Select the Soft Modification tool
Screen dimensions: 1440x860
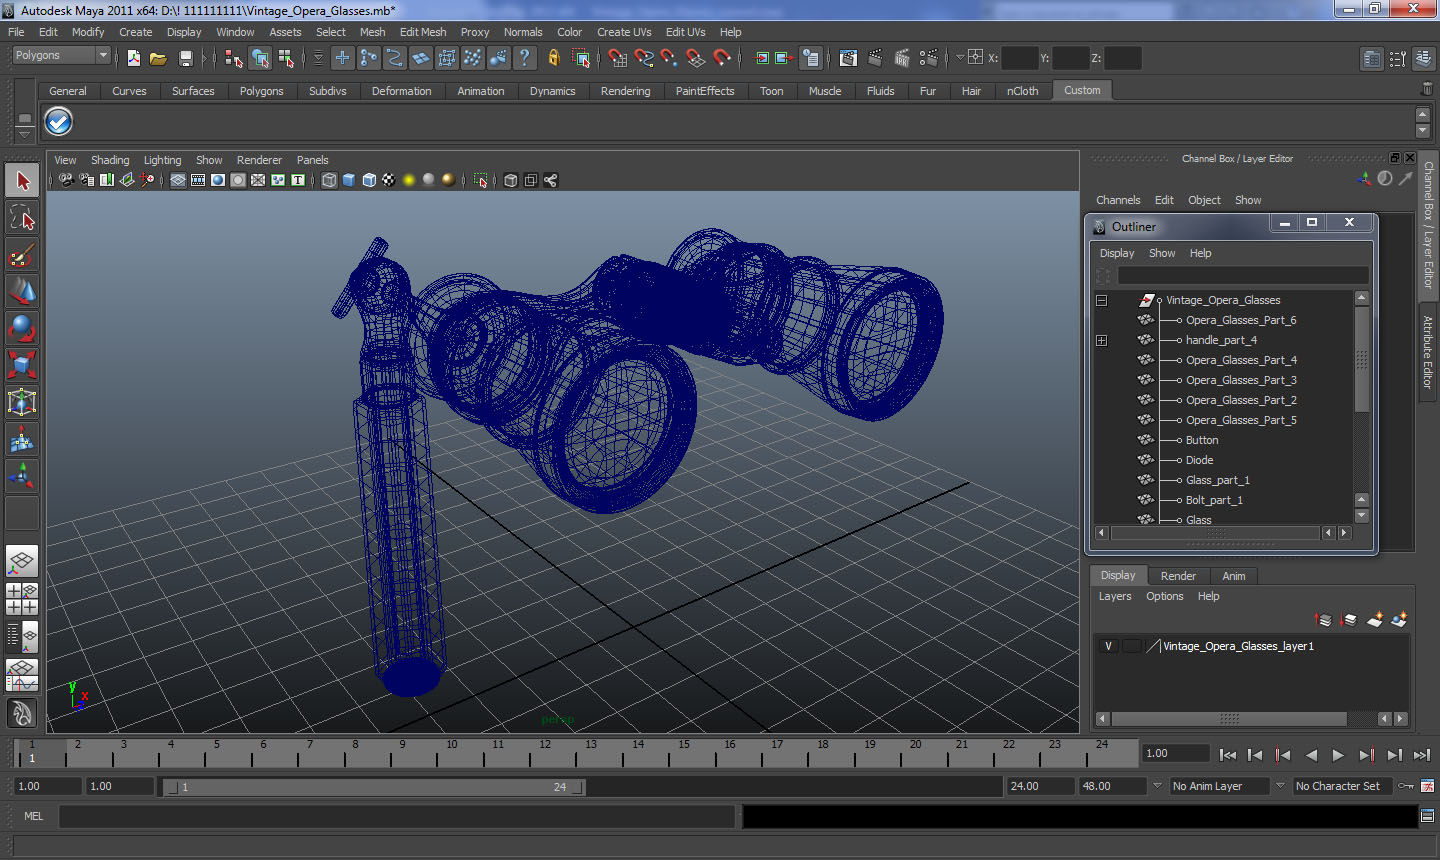22,440
